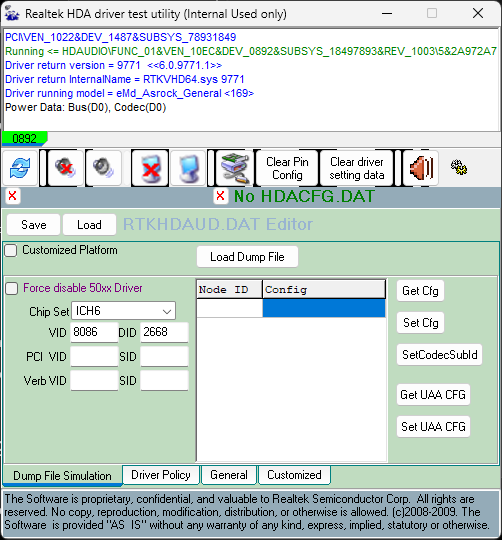Viewport: 502px width, 540px height.
Task: Open the Chip Set ICH6 dropdown
Action: click(x=123, y=311)
